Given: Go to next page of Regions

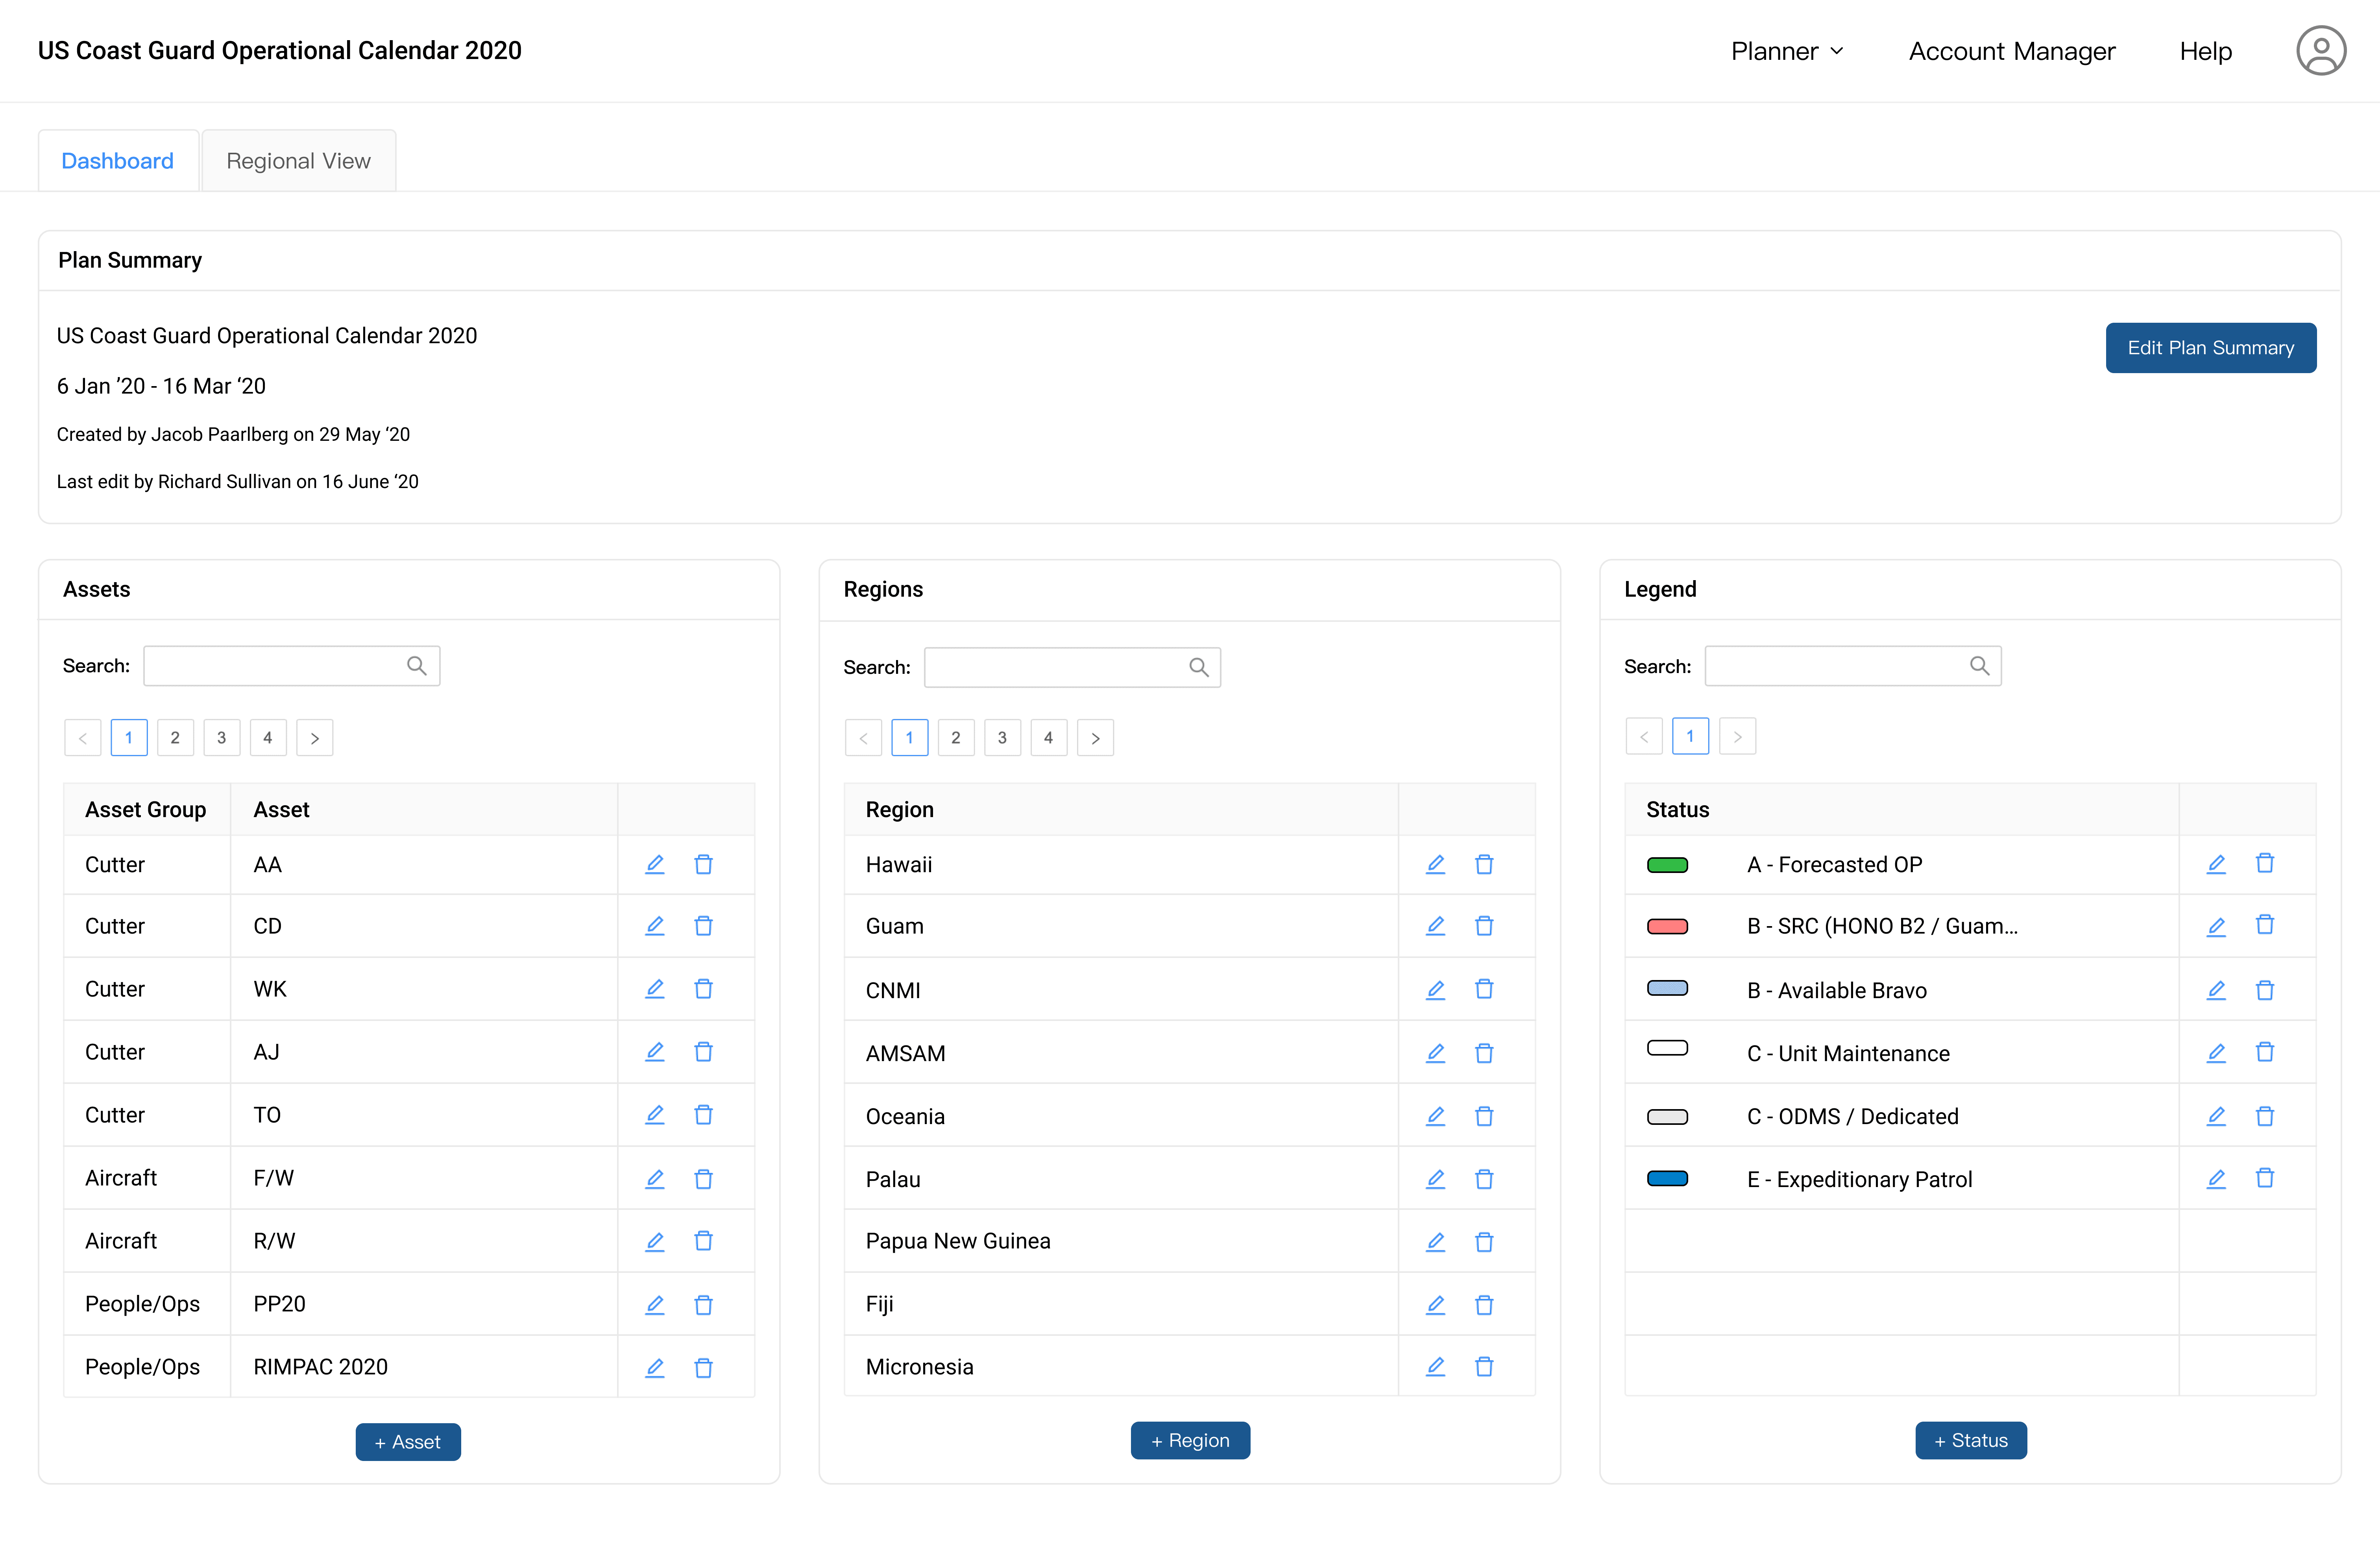Looking at the screenshot, I should (1095, 738).
